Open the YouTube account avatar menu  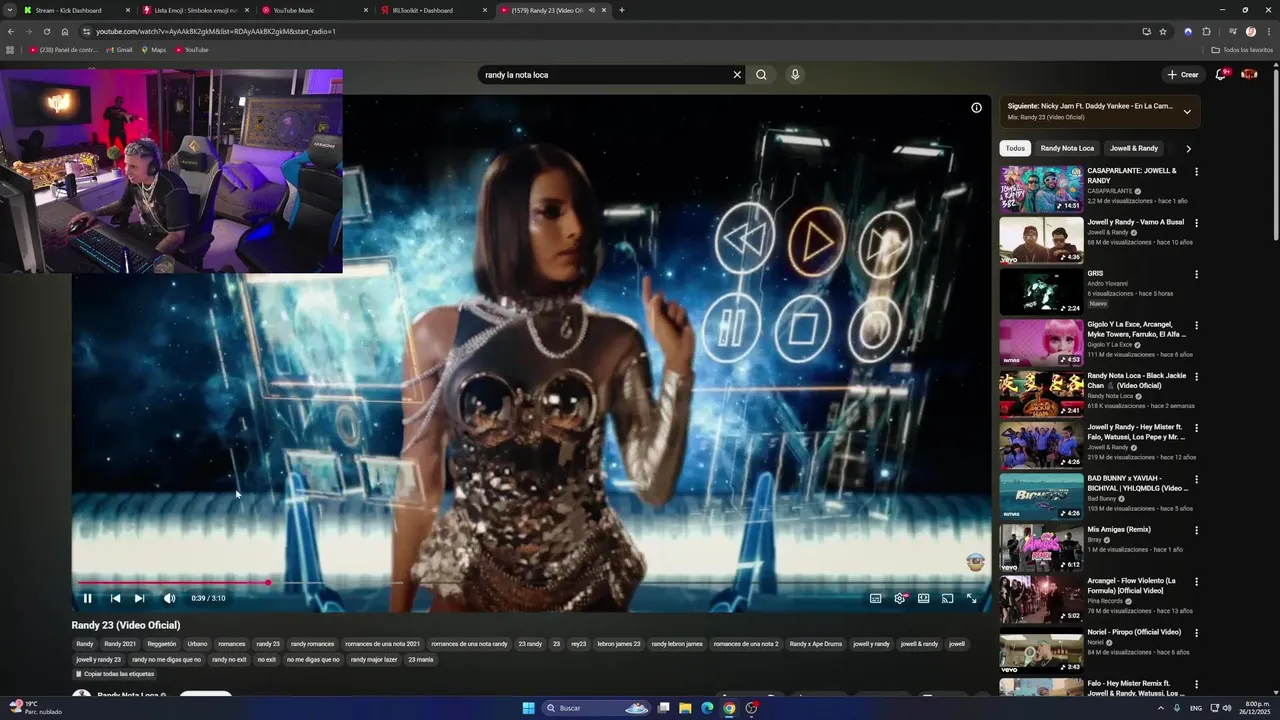pyautogui.click(x=1249, y=74)
